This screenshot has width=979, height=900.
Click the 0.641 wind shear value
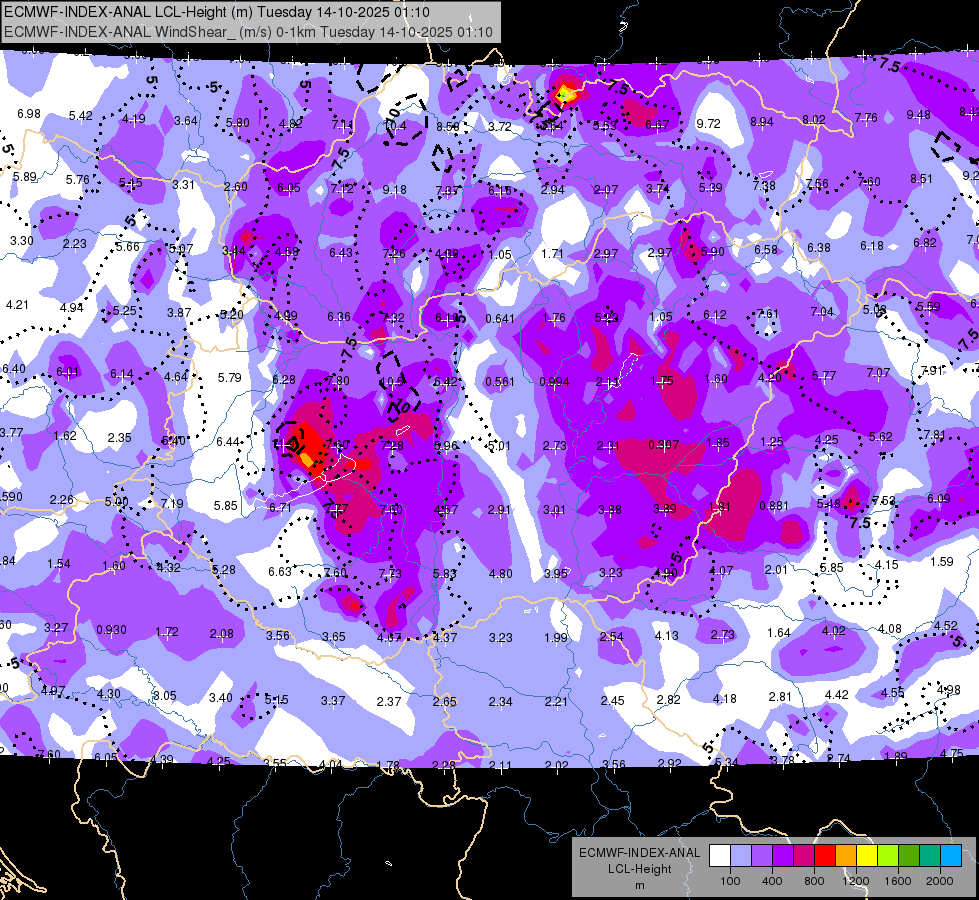499,319
